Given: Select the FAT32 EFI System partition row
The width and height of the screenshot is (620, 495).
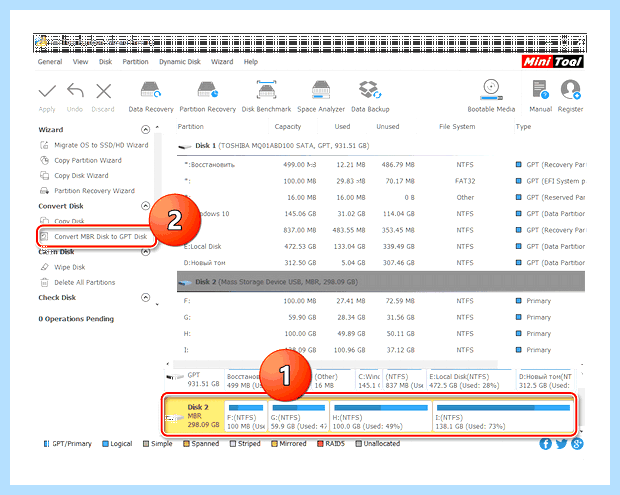Looking at the screenshot, I should coord(381,181).
